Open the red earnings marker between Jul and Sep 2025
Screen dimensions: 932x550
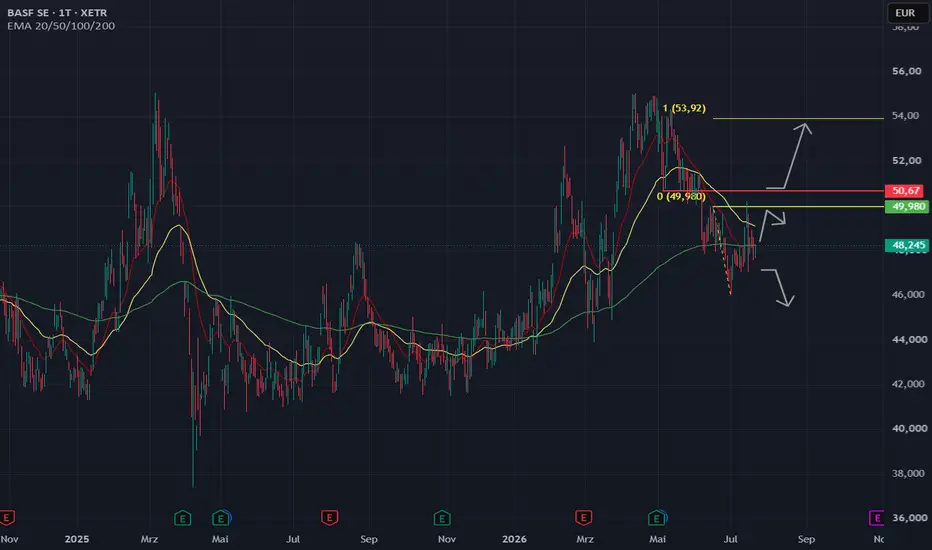(x=329, y=518)
